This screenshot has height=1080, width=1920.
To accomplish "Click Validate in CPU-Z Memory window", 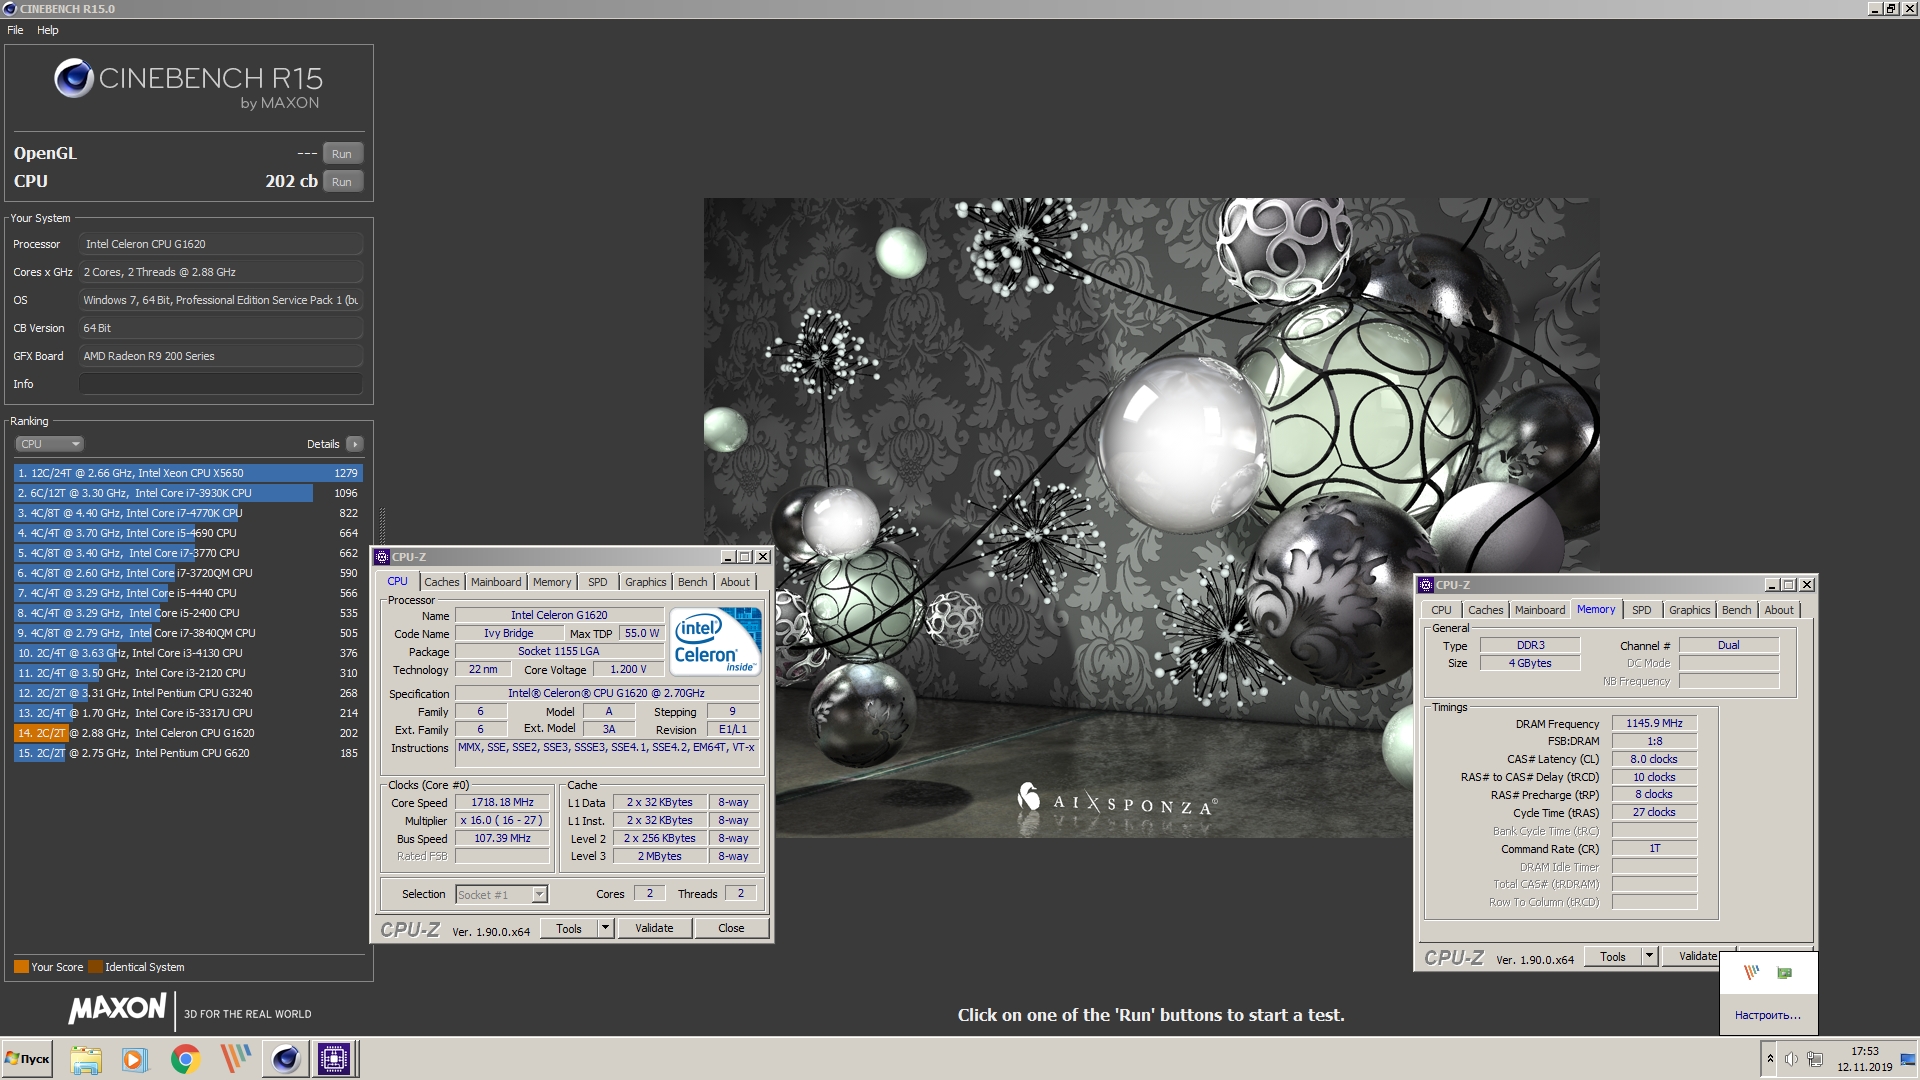I will [x=1691, y=957].
